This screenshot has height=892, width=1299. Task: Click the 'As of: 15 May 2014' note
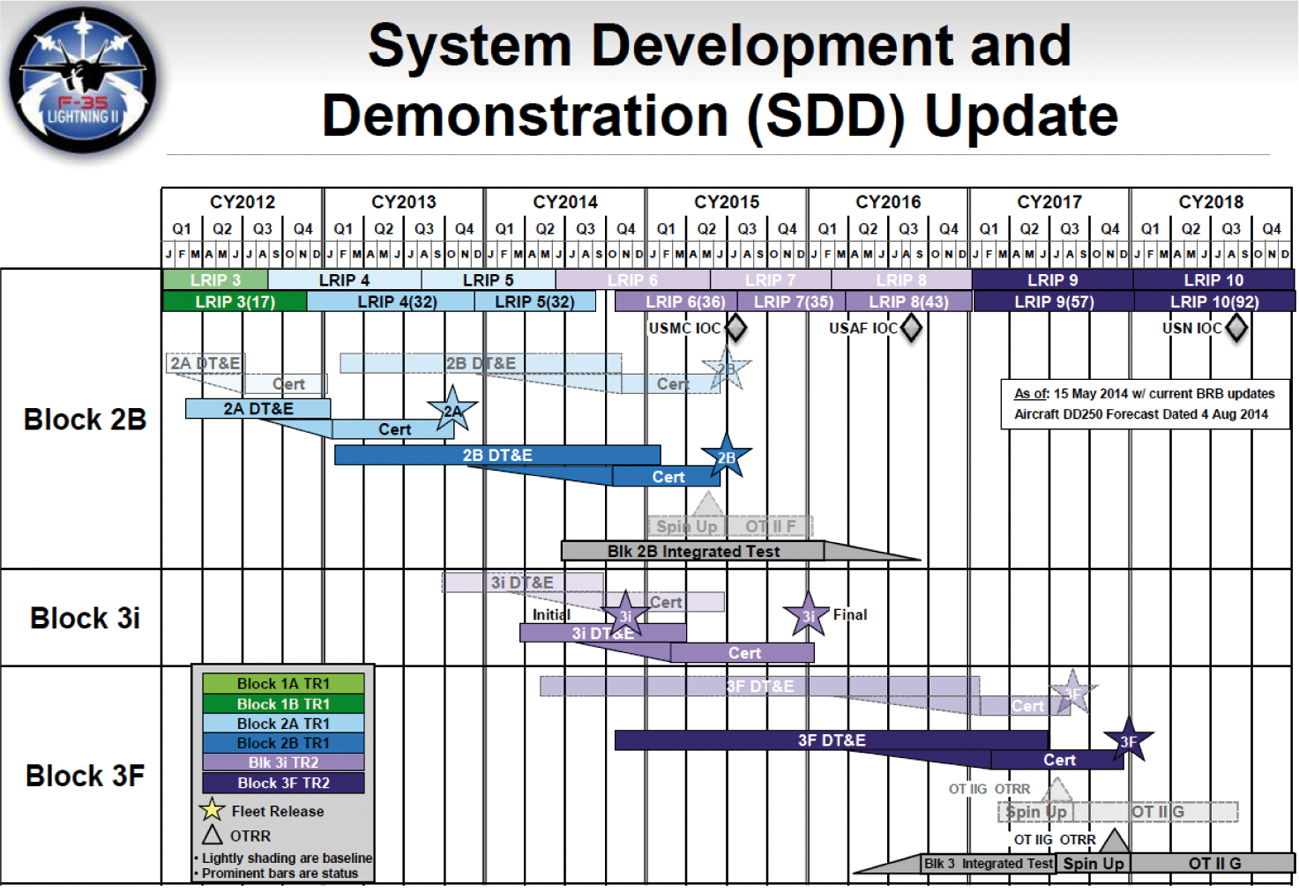click(x=1144, y=394)
